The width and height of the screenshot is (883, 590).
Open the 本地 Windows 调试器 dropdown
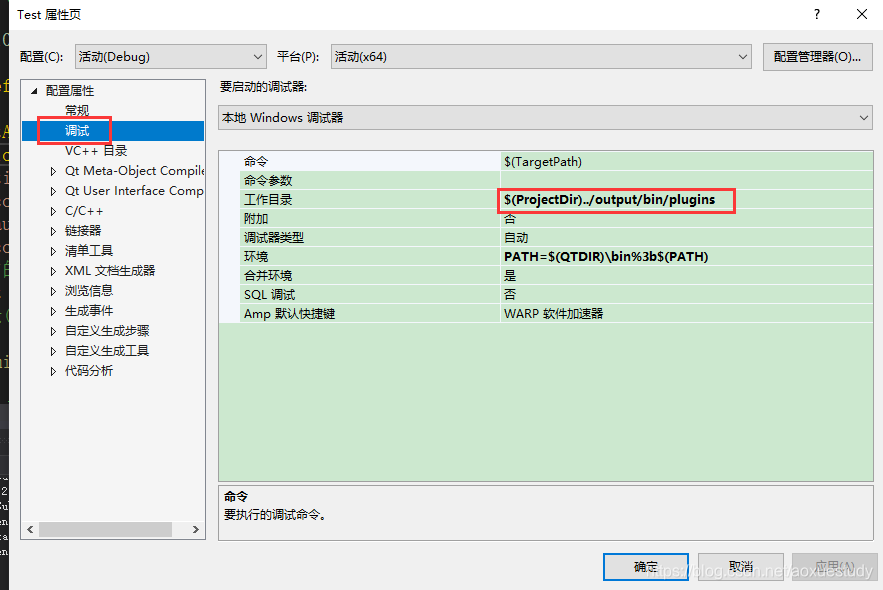click(x=864, y=117)
